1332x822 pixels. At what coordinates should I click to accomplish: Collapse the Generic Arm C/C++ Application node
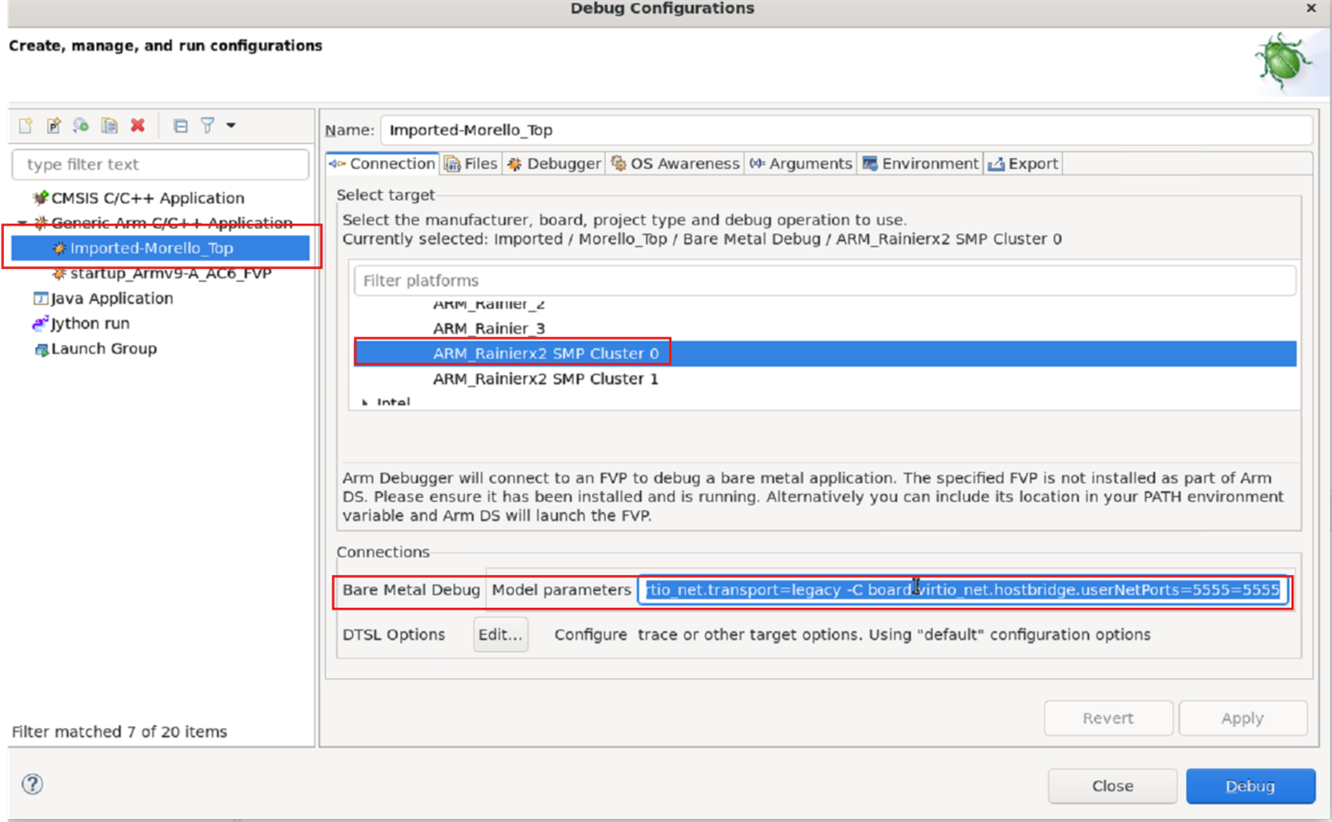[22, 223]
